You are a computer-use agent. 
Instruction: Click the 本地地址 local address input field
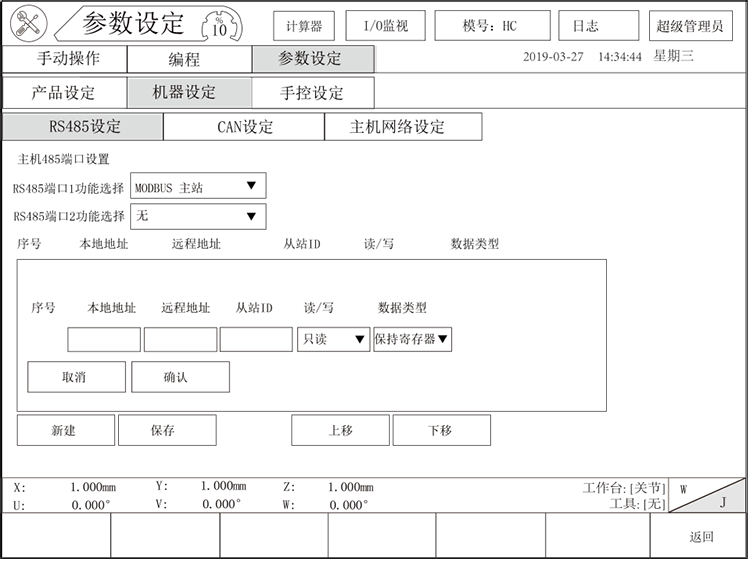coord(104,340)
